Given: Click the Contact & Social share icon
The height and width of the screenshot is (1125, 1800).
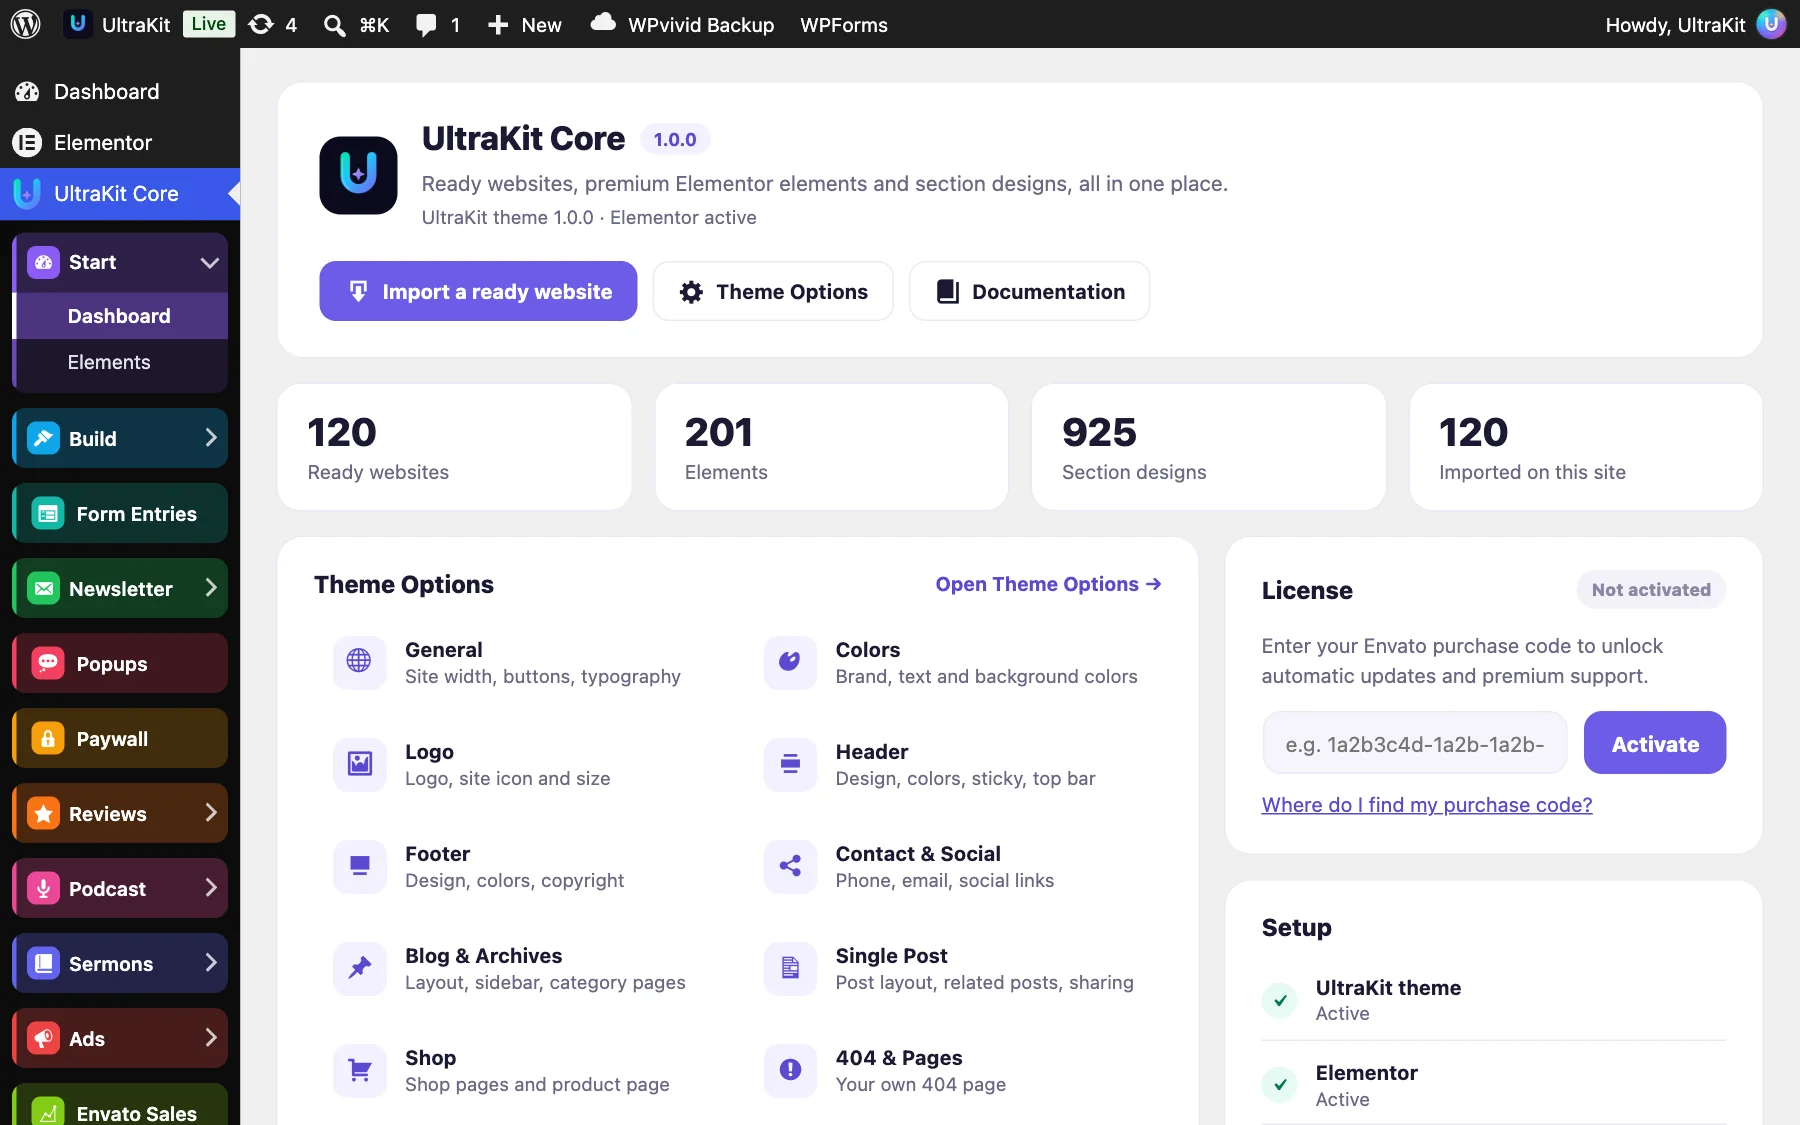Looking at the screenshot, I should click(x=790, y=866).
